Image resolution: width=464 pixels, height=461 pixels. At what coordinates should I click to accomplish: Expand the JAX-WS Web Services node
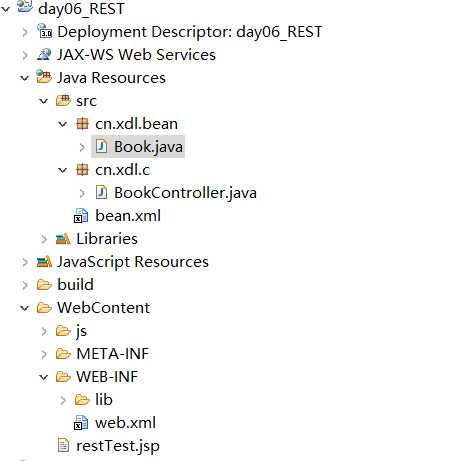click(25, 55)
